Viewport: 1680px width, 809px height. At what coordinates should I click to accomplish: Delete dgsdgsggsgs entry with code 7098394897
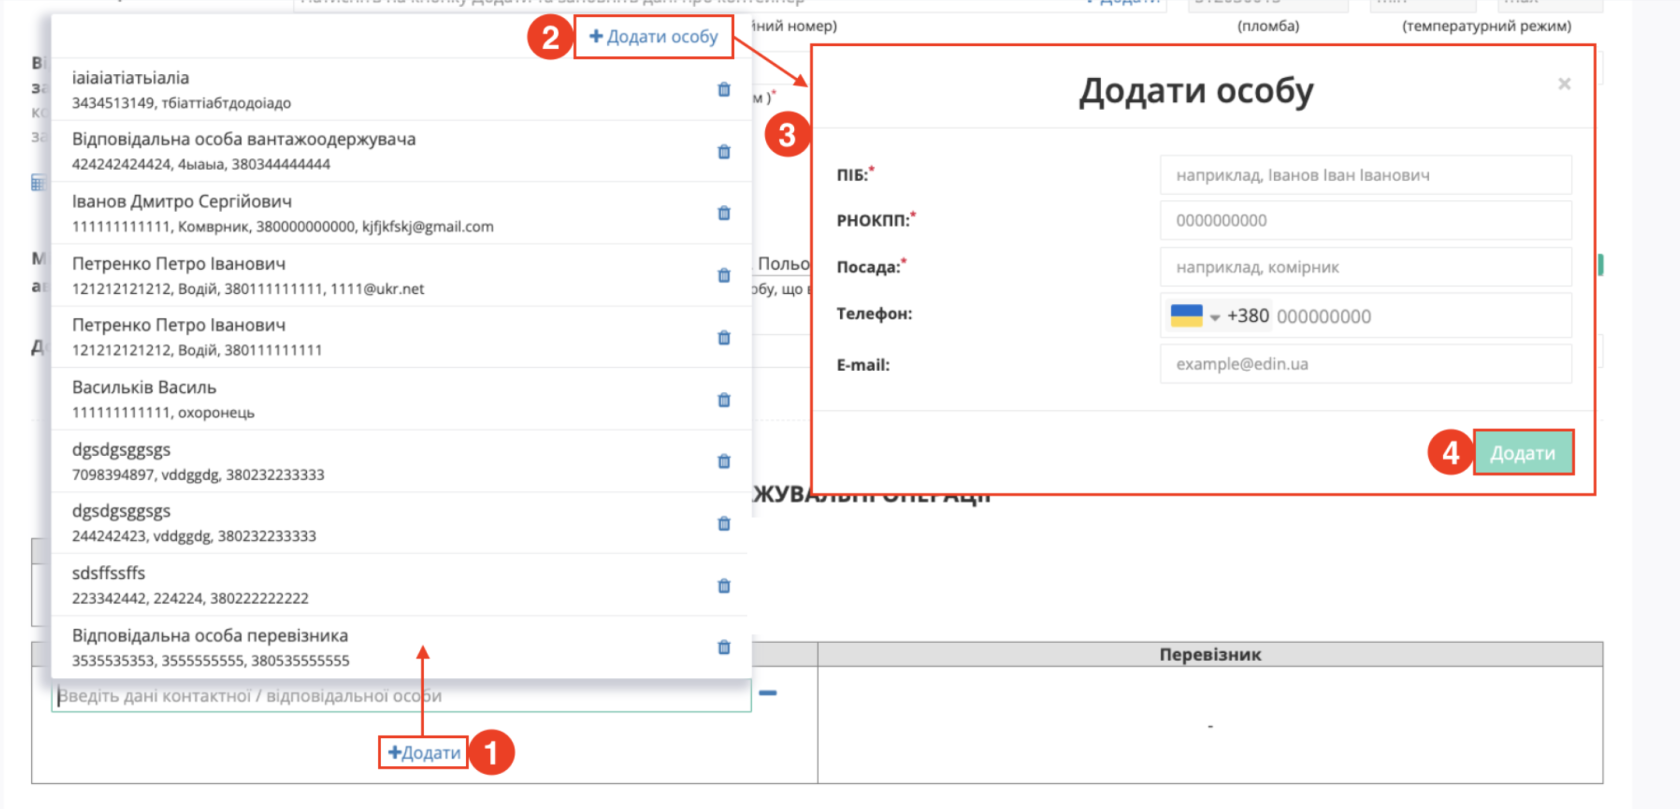pos(724,461)
